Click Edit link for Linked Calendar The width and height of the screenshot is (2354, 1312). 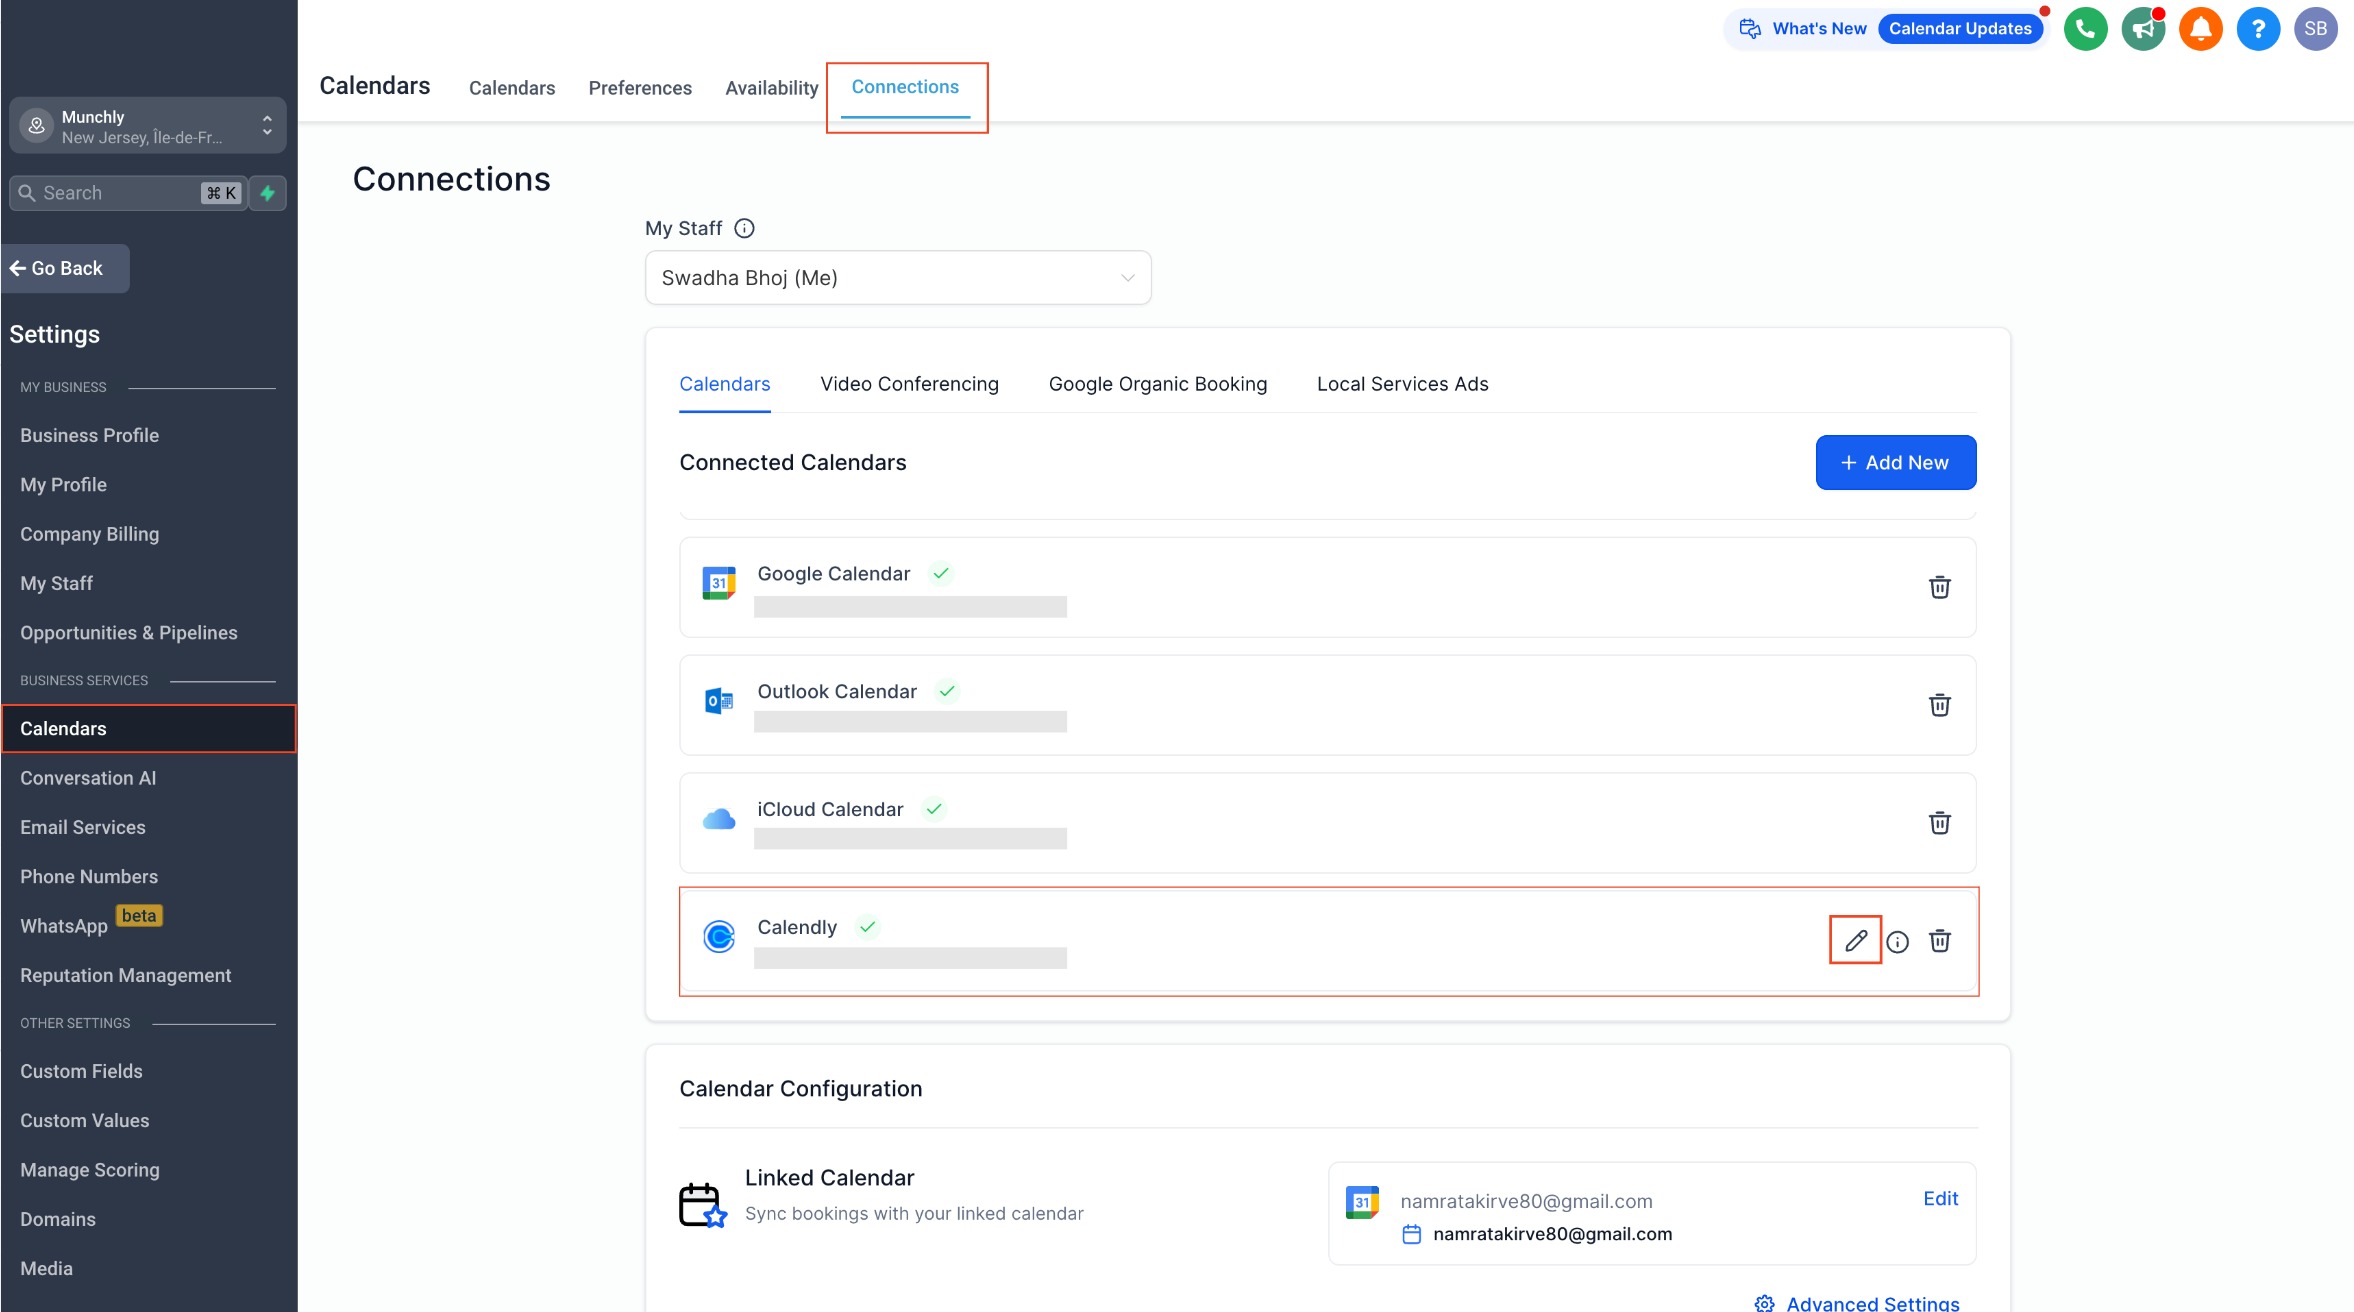point(1940,1198)
